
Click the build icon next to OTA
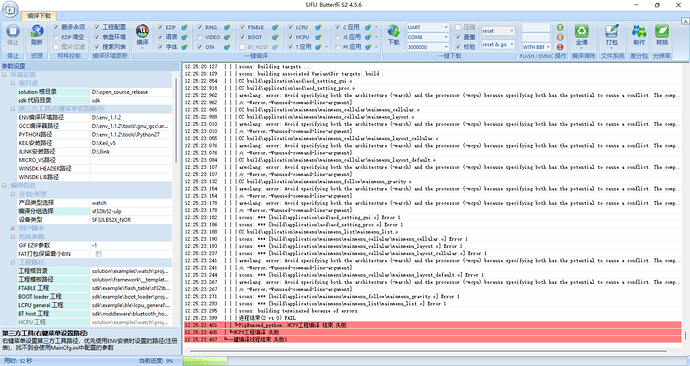coord(227,47)
